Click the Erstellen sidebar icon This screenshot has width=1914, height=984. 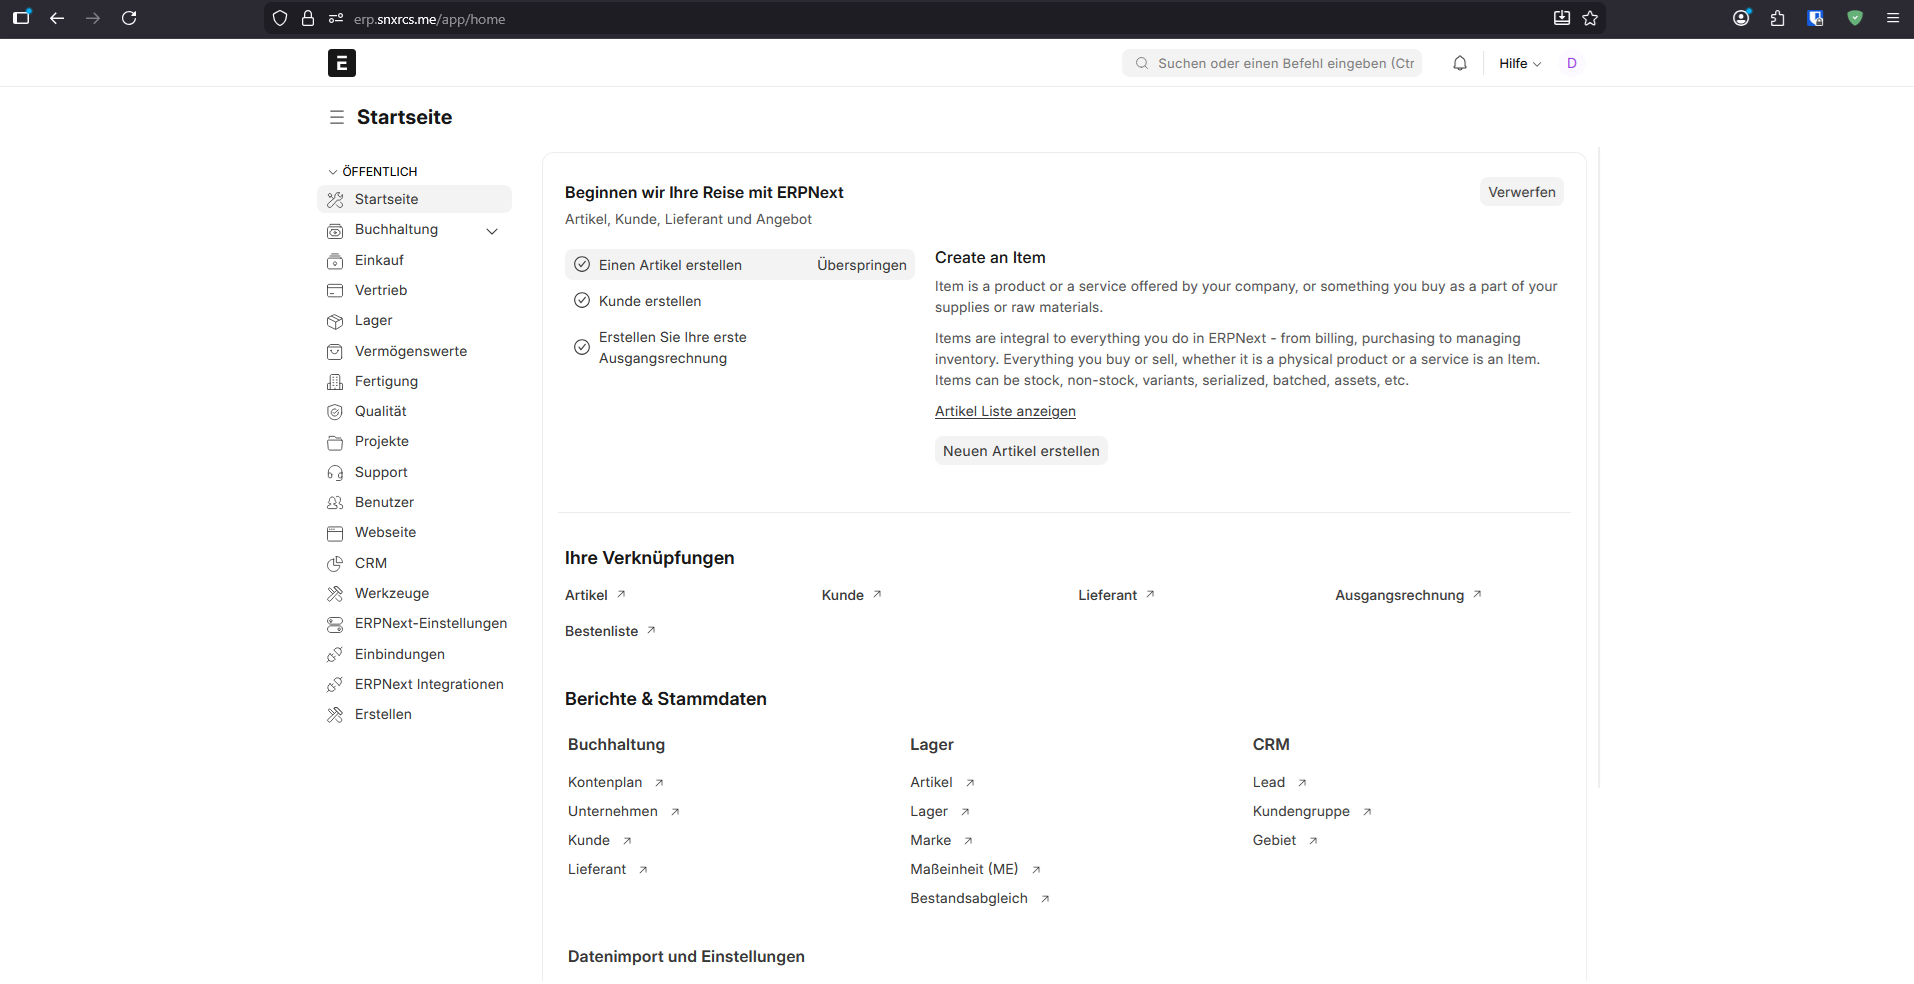coord(335,714)
